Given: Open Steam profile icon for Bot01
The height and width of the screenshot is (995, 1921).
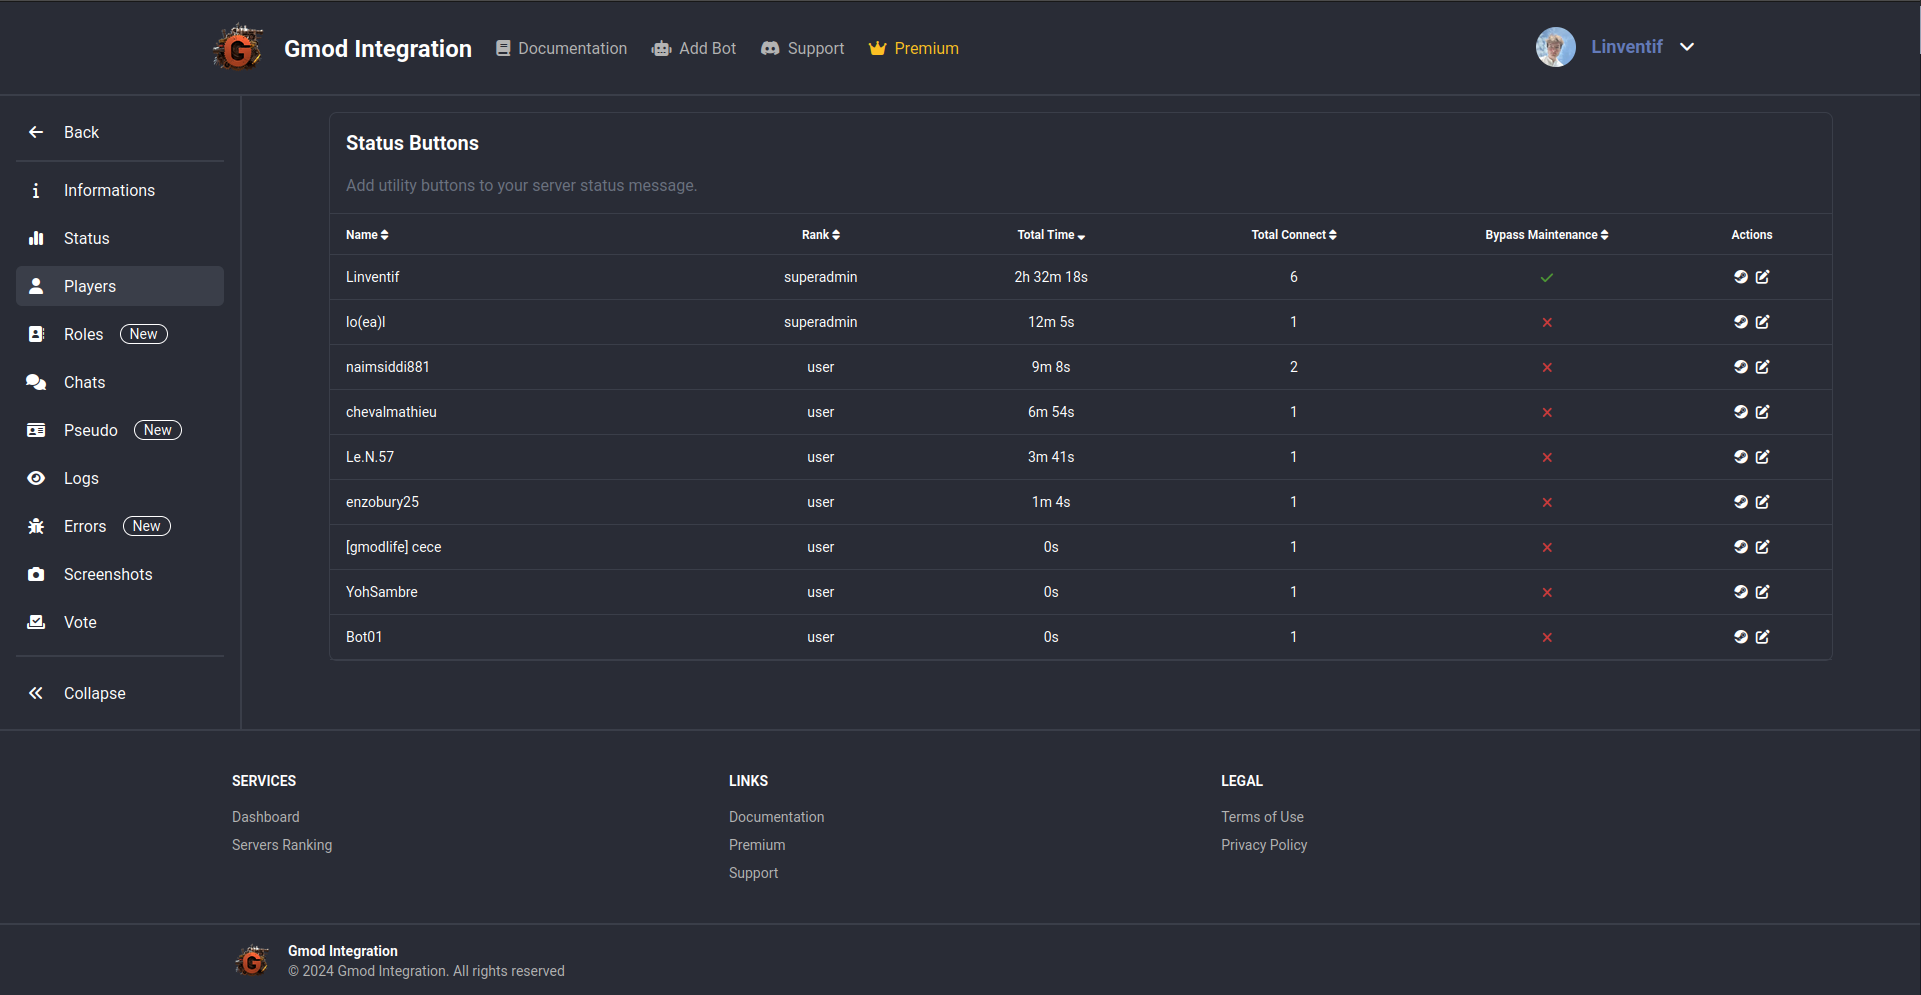Looking at the screenshot, I should [1740, 637].
